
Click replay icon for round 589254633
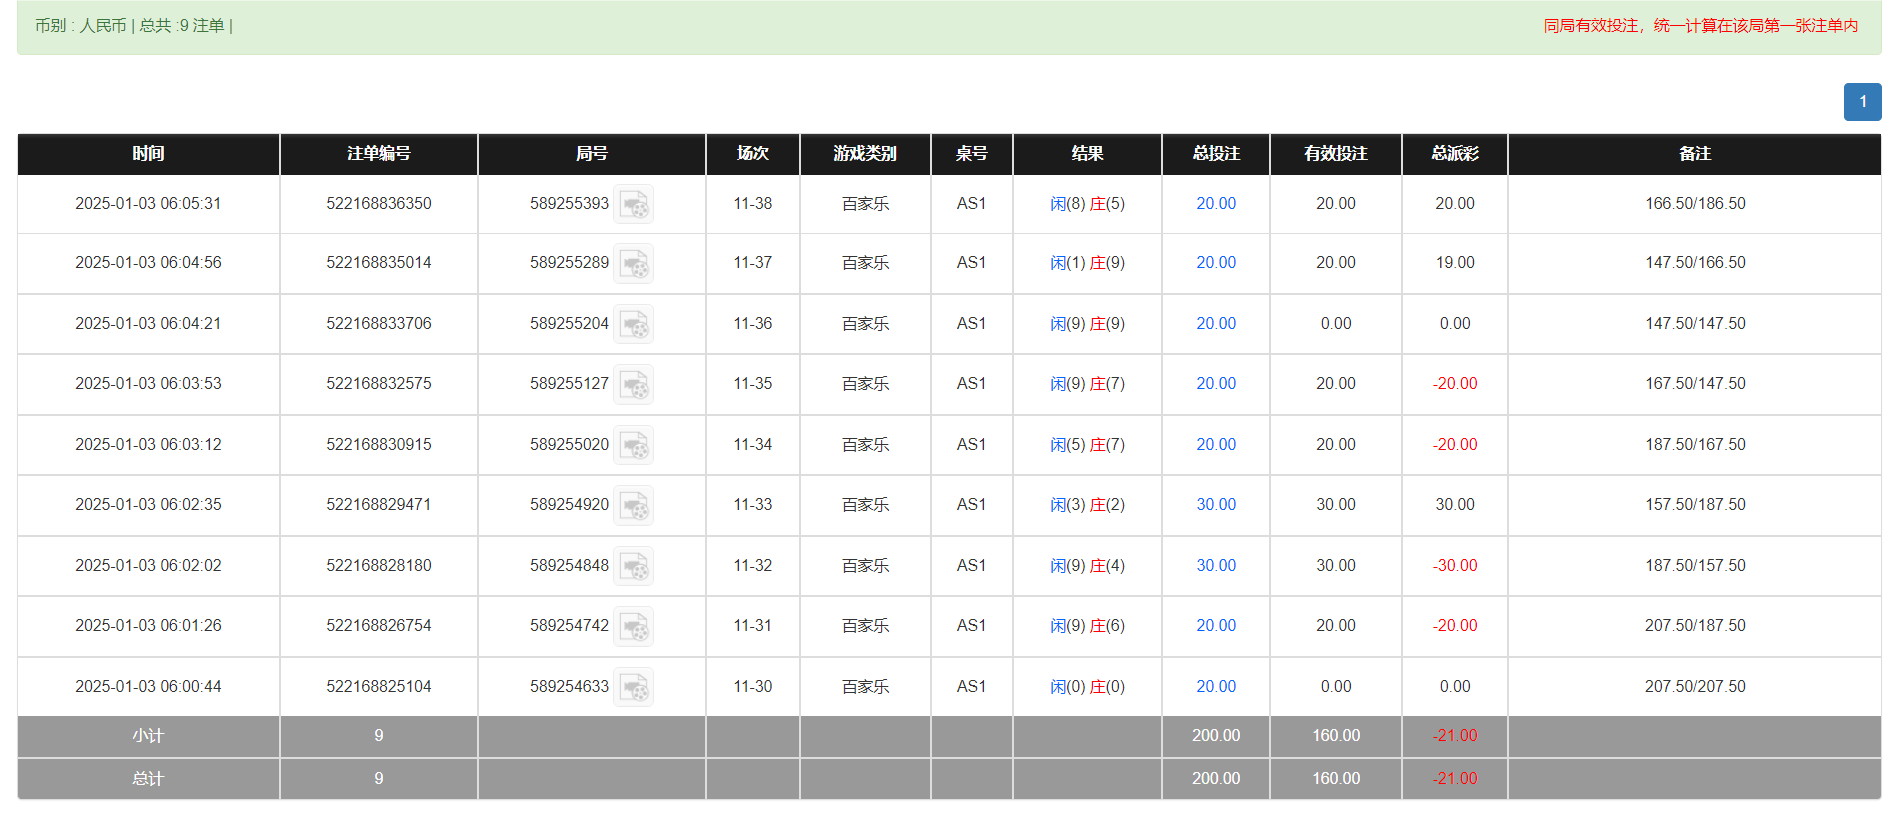[633, 687]
